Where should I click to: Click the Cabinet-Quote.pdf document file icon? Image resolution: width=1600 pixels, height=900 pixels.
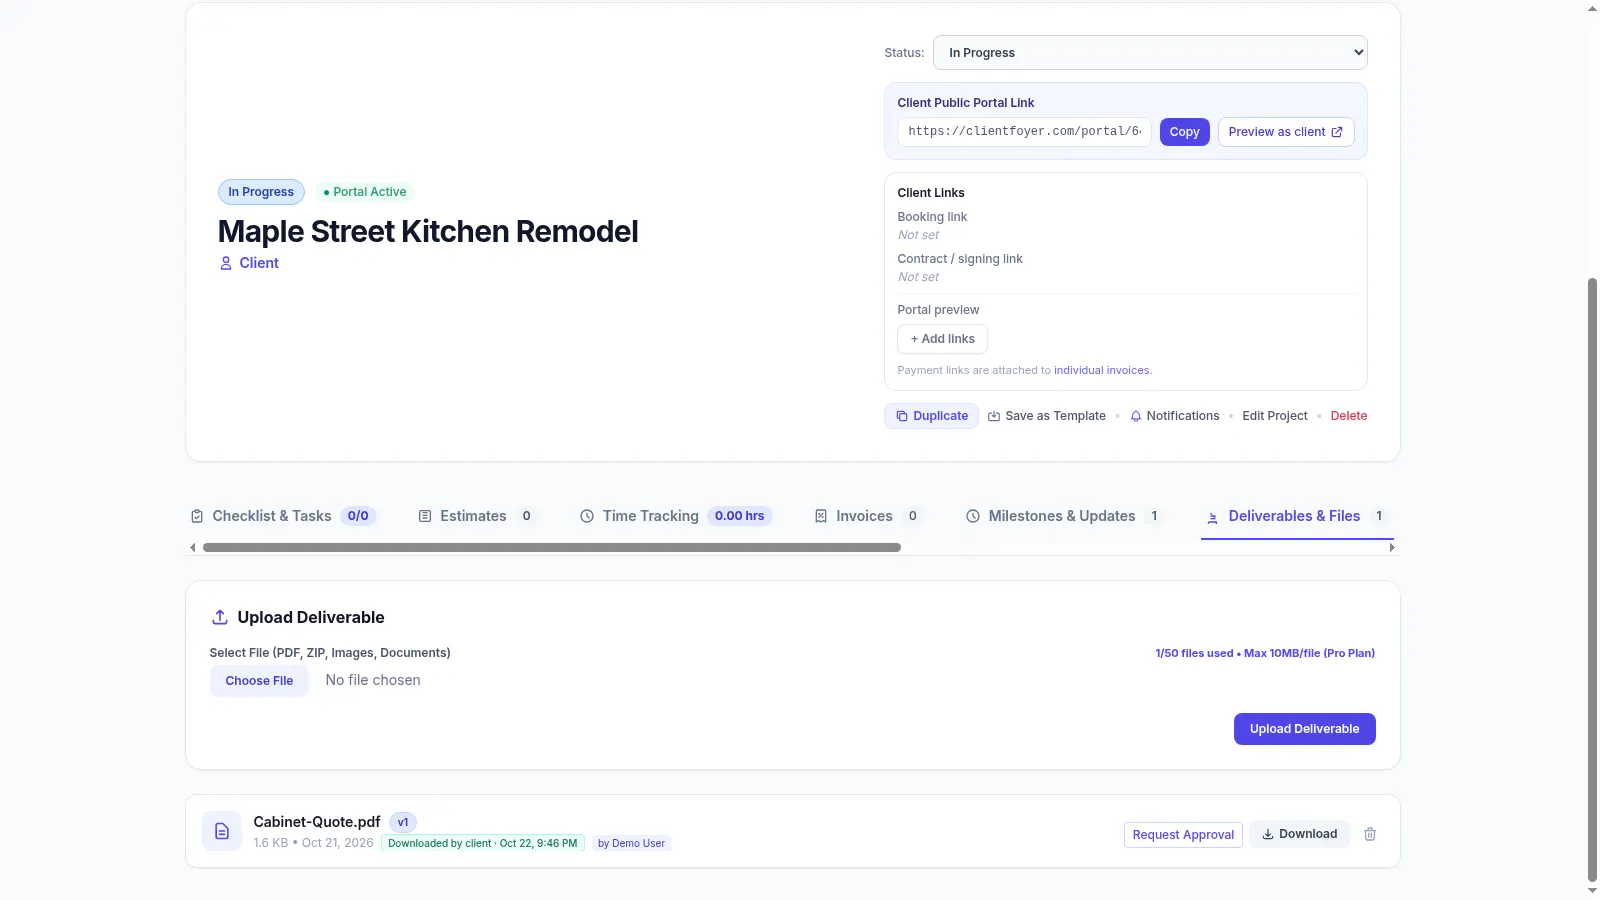(222, 831)
